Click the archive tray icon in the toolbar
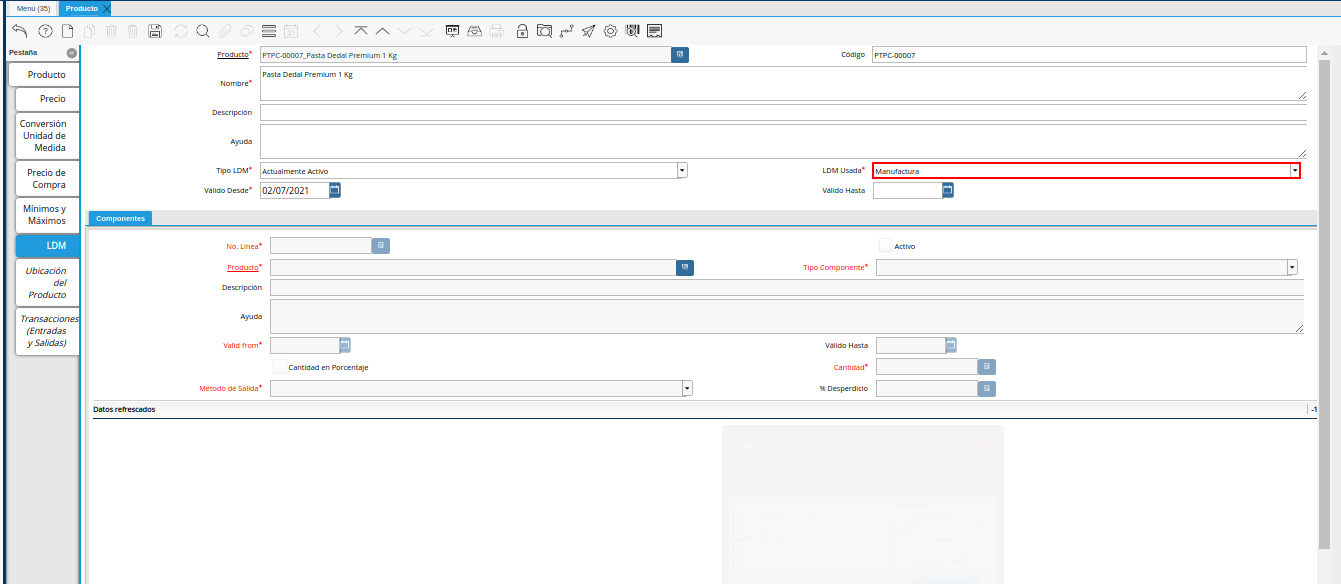Image resolution: width=1341 pixels, height=584 pixels. [x=475, y=31]
